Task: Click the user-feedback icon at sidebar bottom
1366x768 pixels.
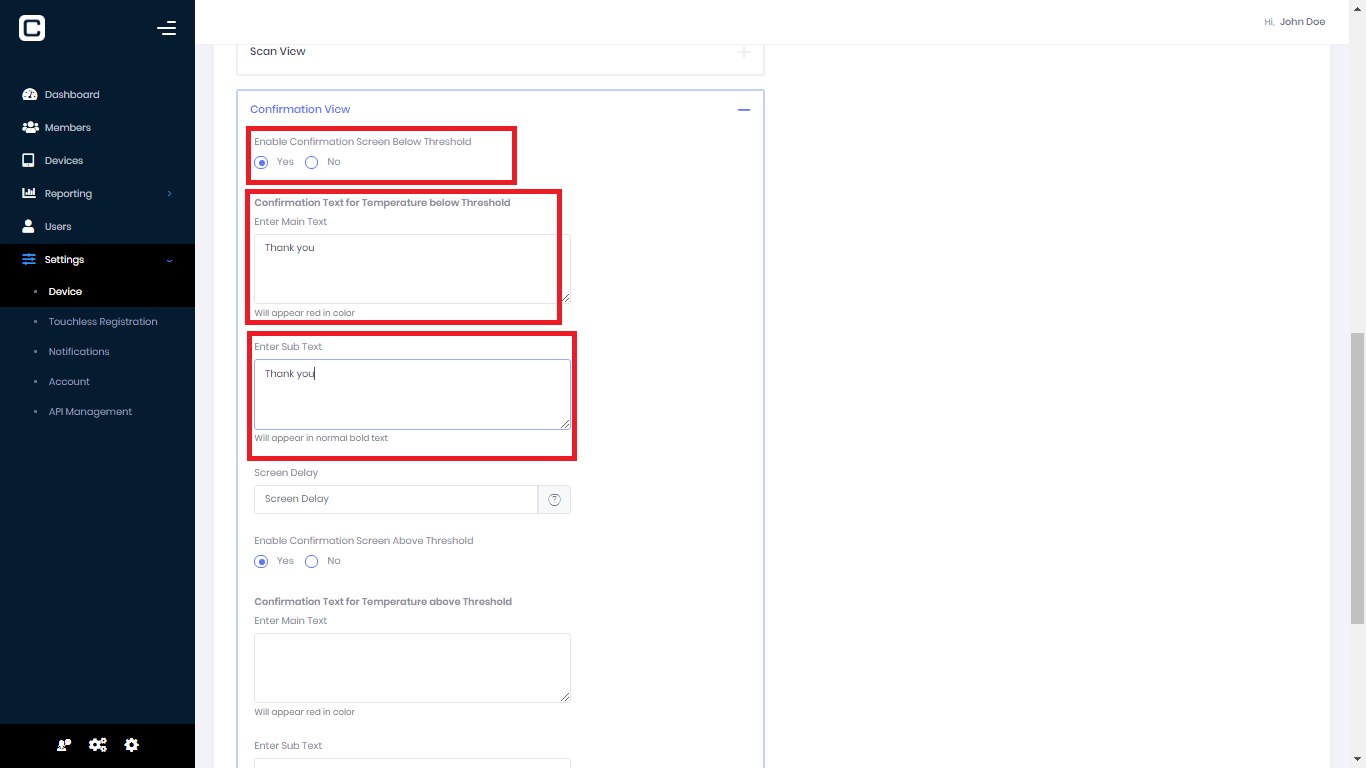Action: 63,744
